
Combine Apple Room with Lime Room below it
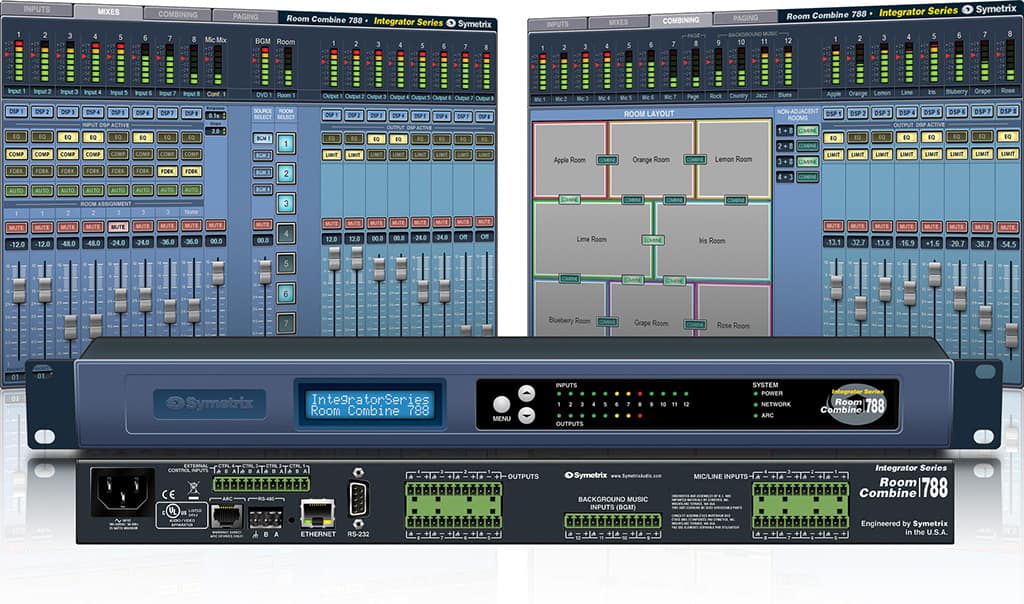coord(569,200)
